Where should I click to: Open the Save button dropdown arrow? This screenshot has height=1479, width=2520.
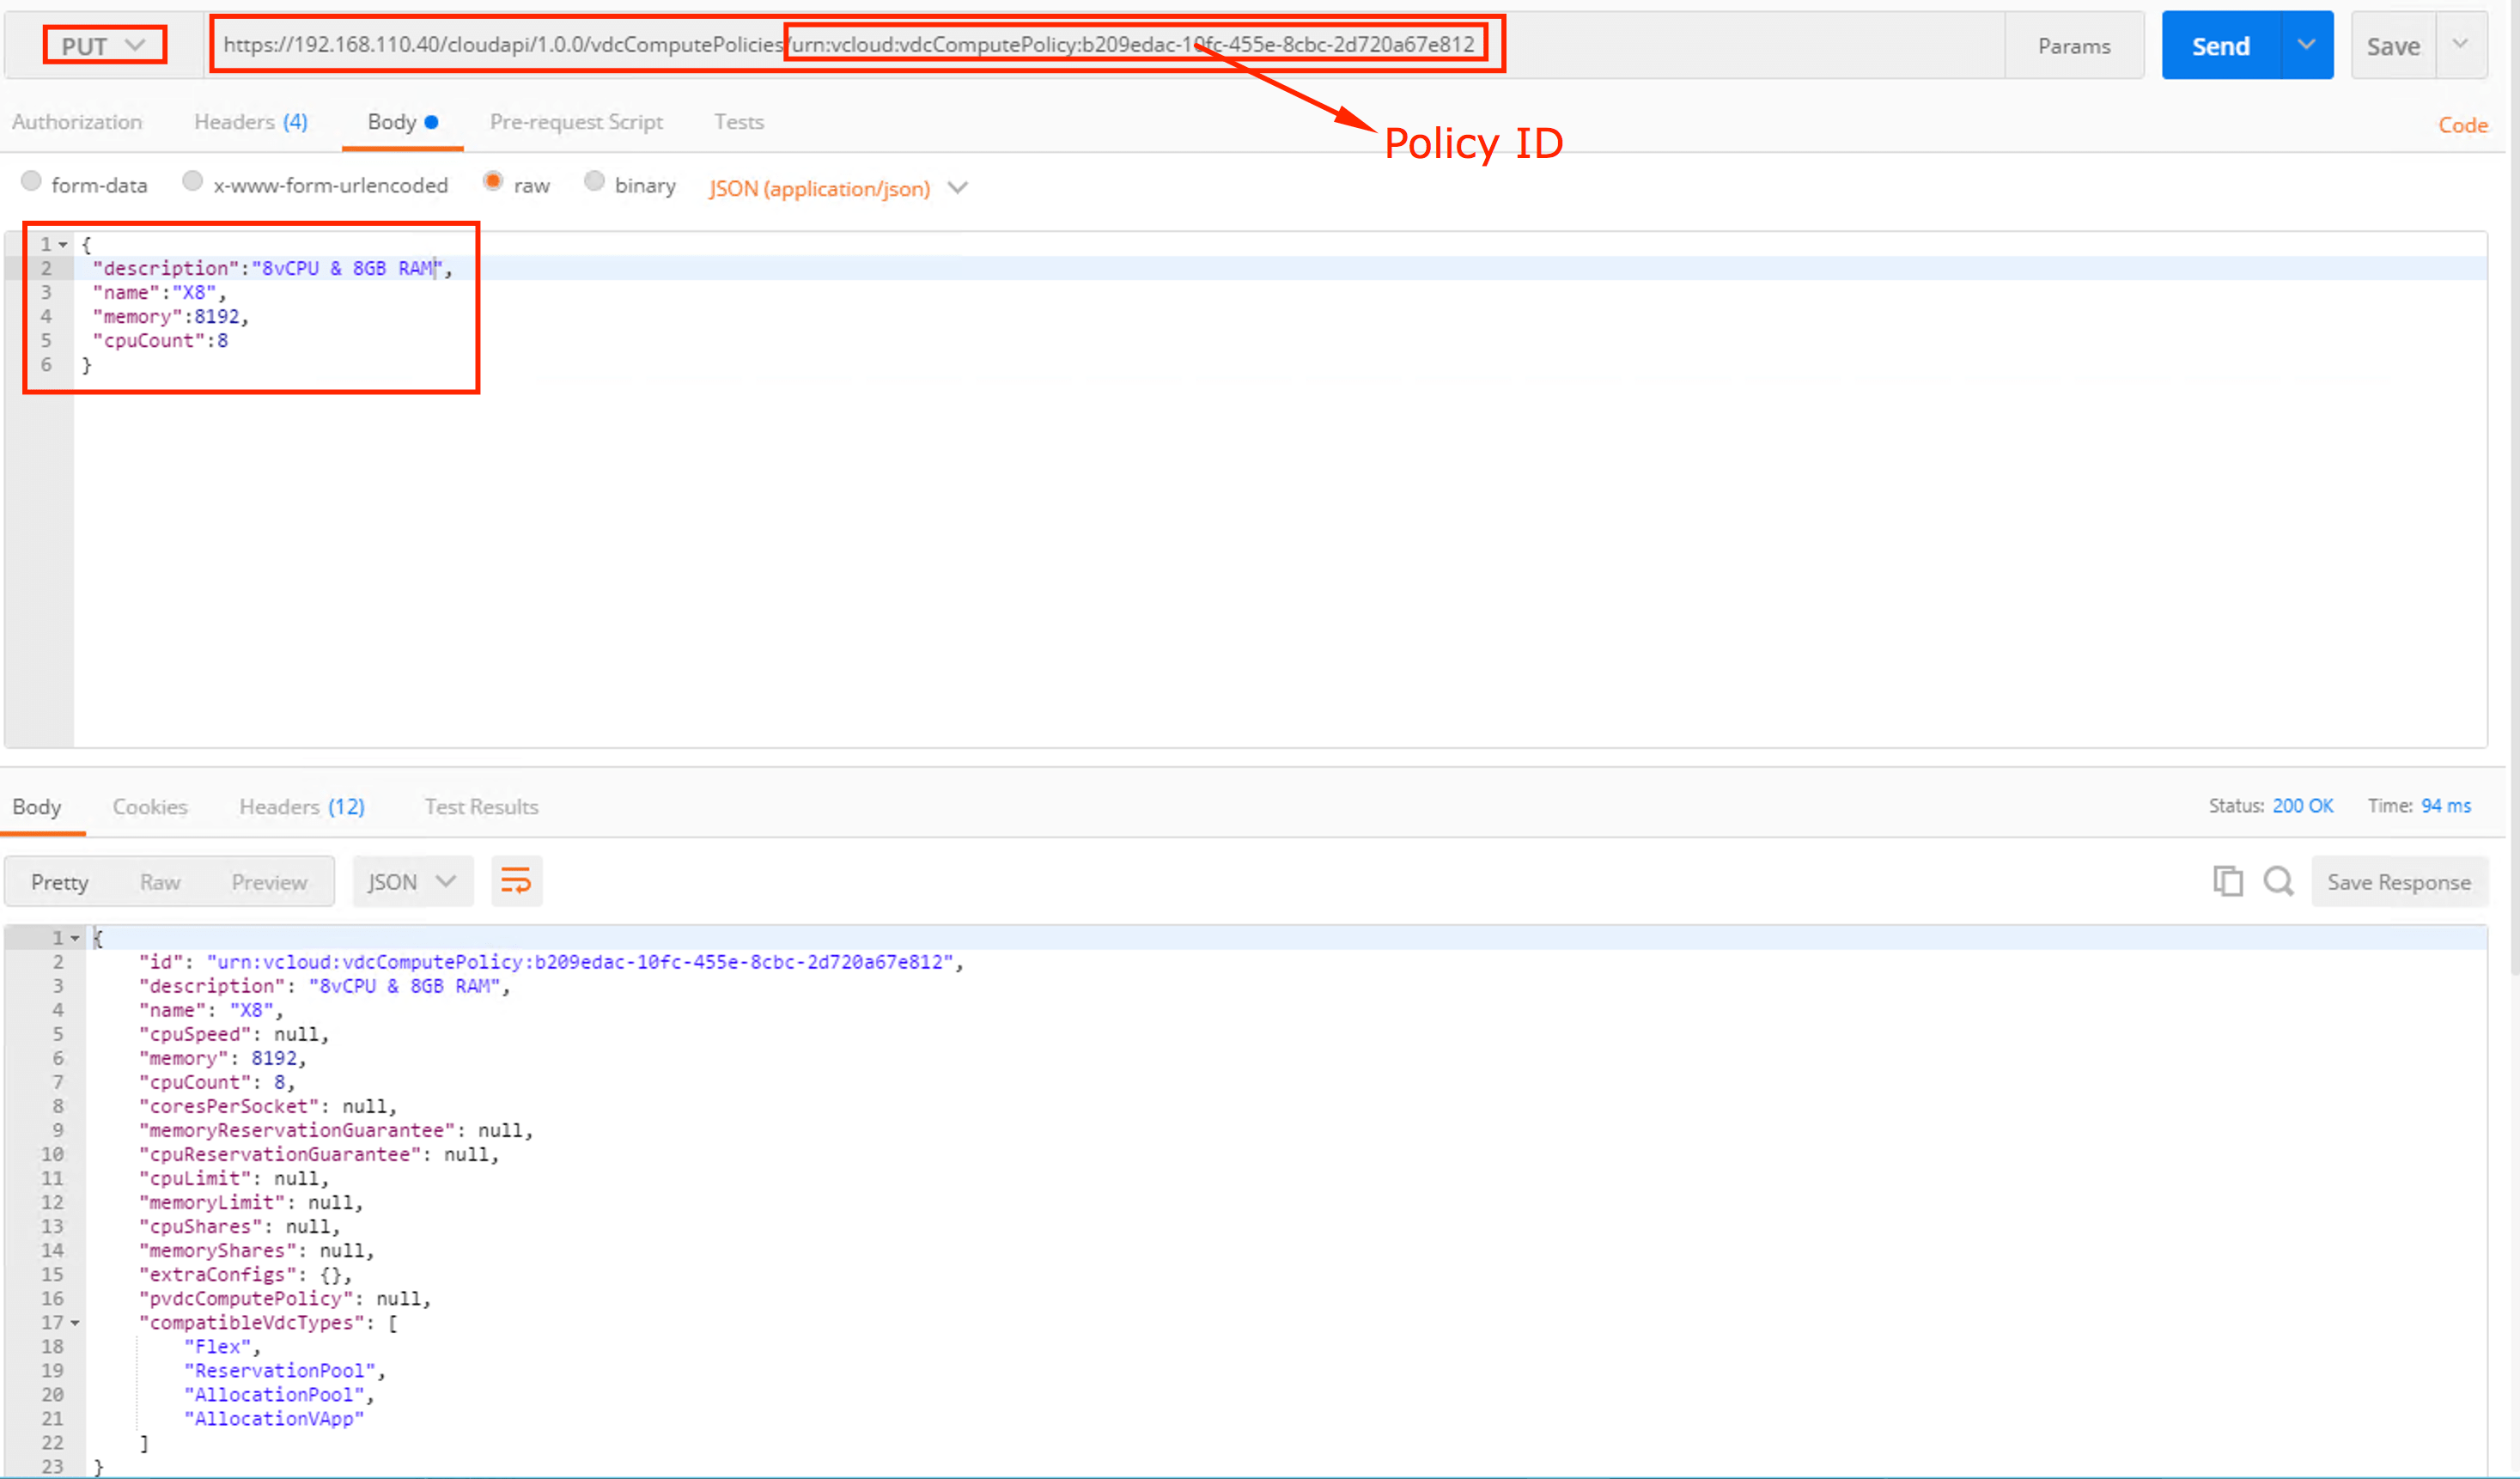[2461, 45]
